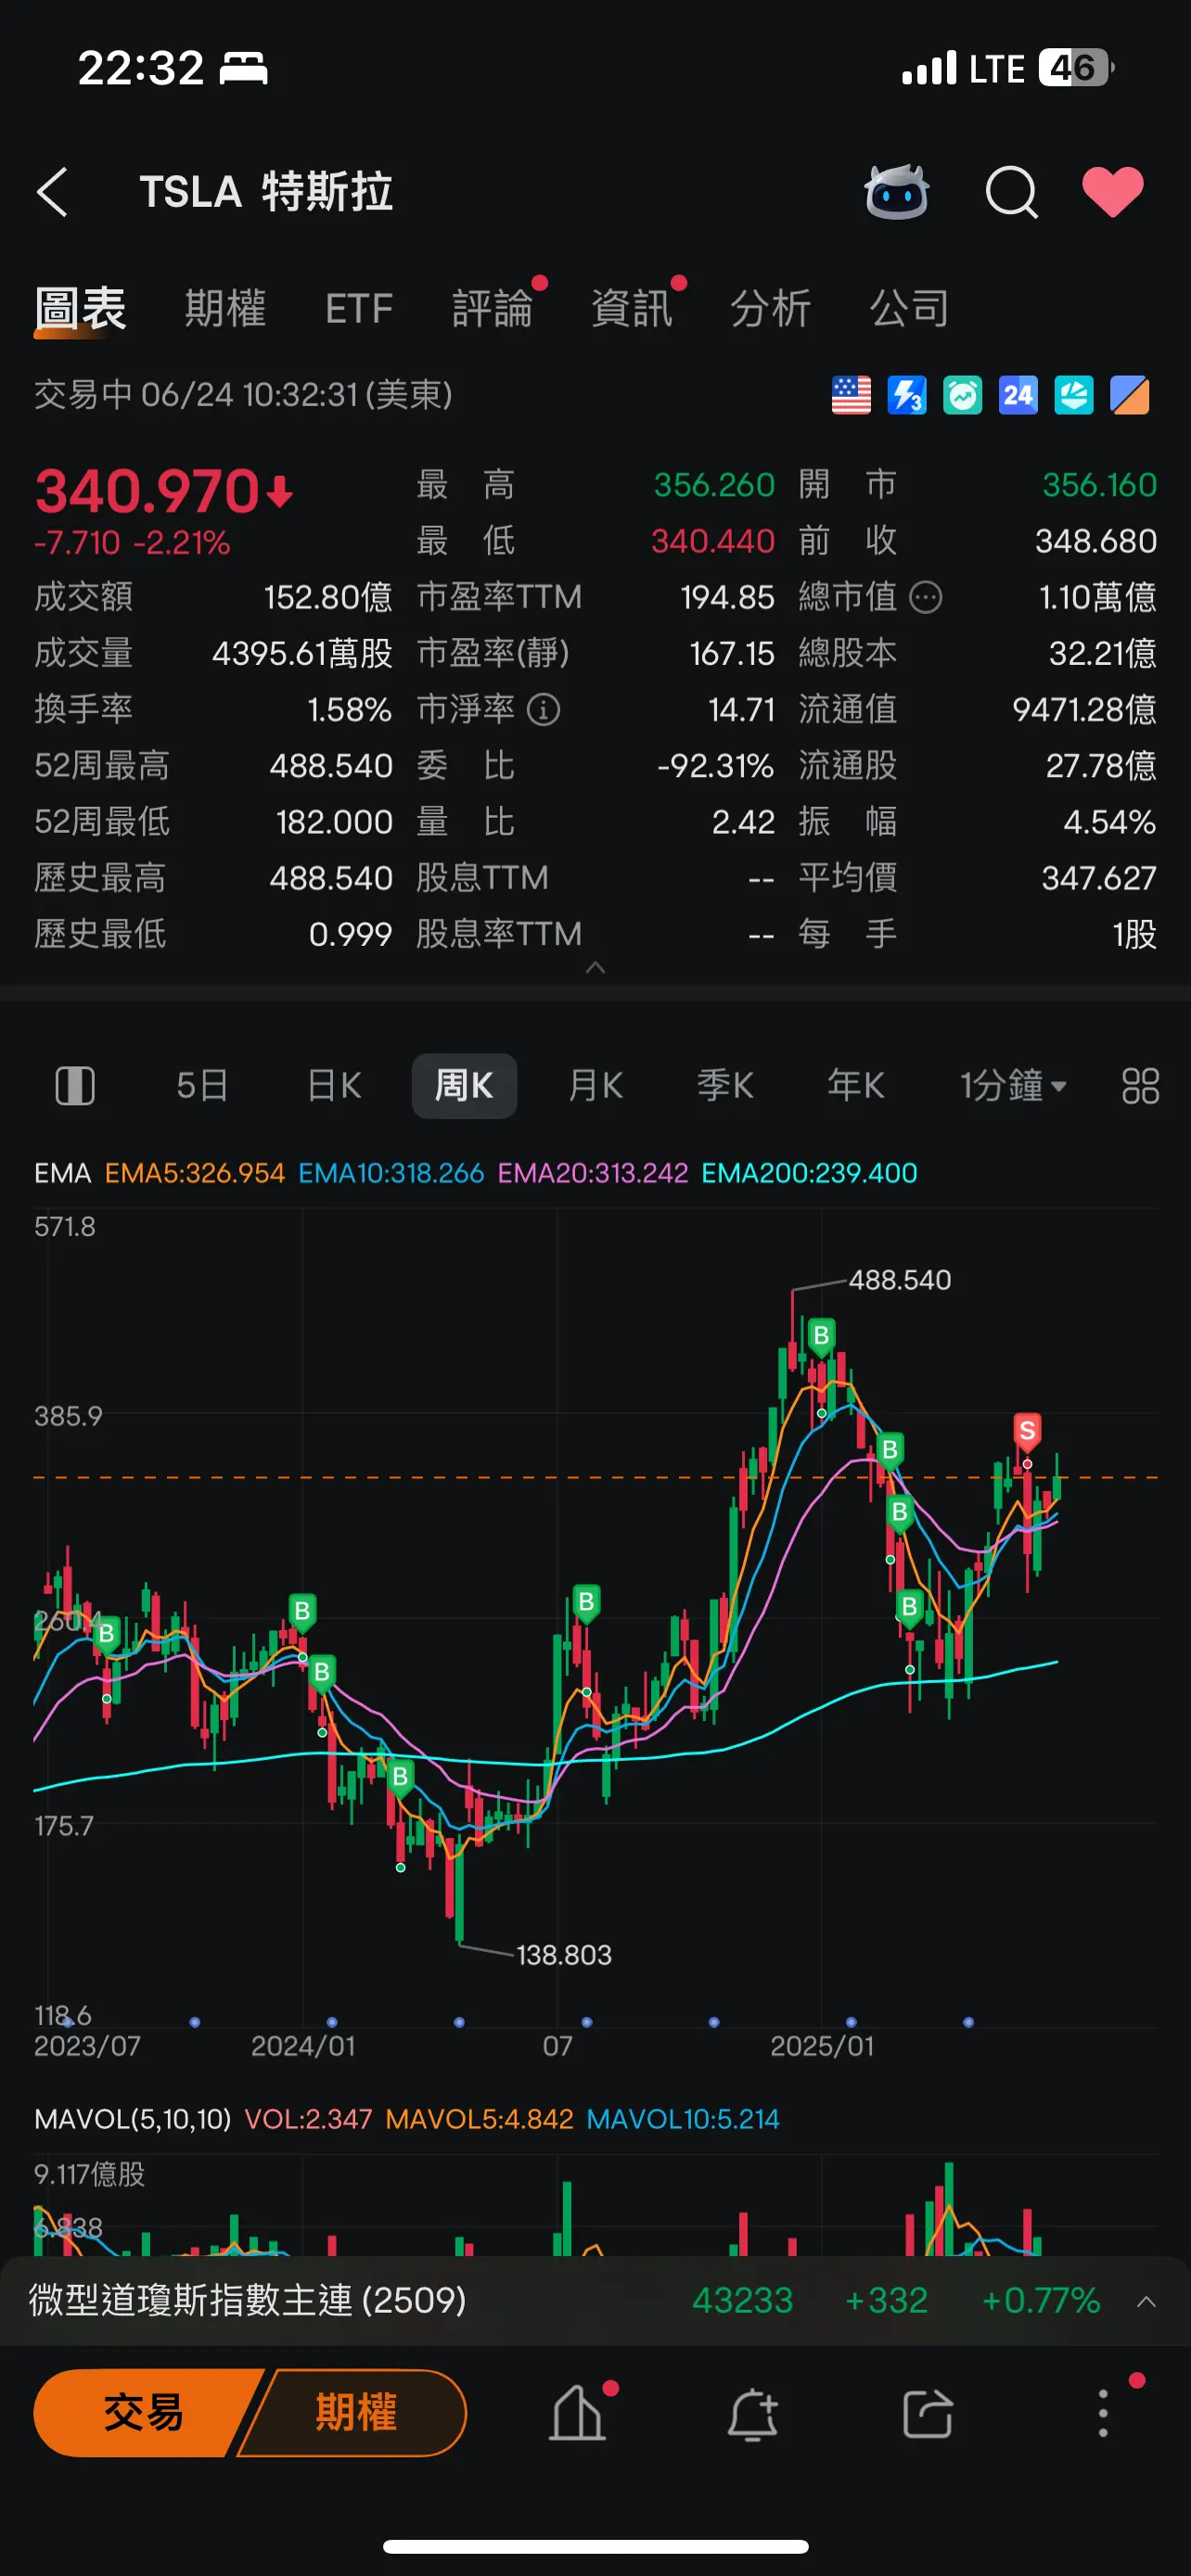Image resolution: width=1191 pixels, height=2576 pixels.
Task: Tap the 總市值 value 1.10萬億
Action: tap(1097, 598)
